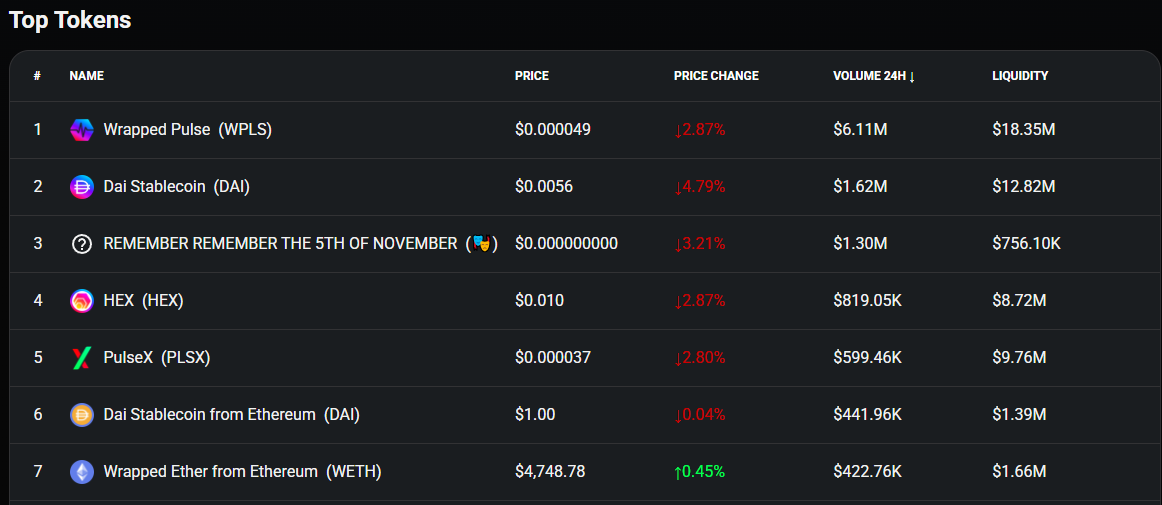The width and height of the screenshot is (1162, 505).
Task: Open Wrapped Ether from Ethereum (WETH) link
Action: click(x=242, y=472)
